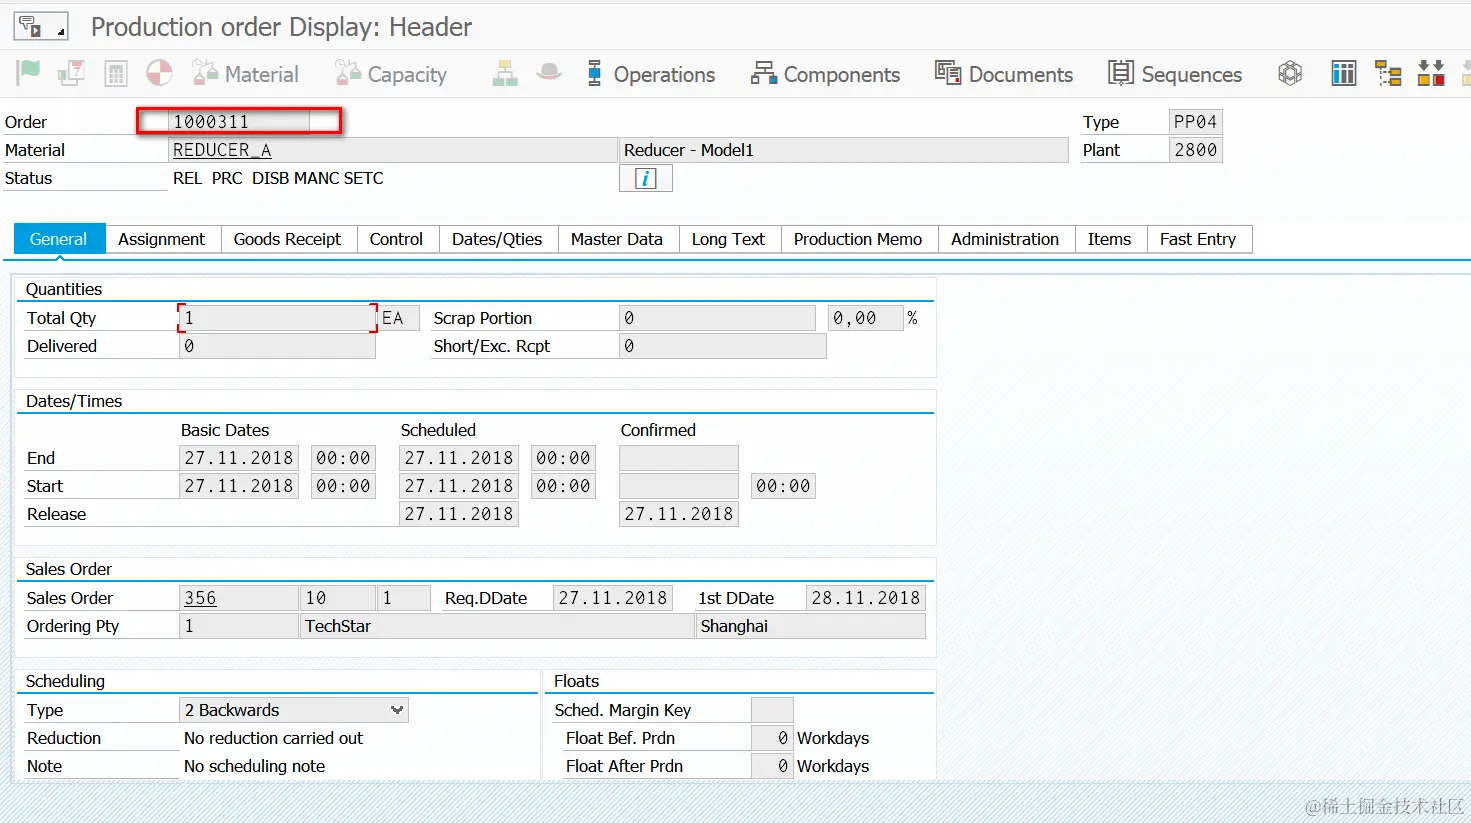
Task: Click sales order 356 link
Action: pos(200,598)
